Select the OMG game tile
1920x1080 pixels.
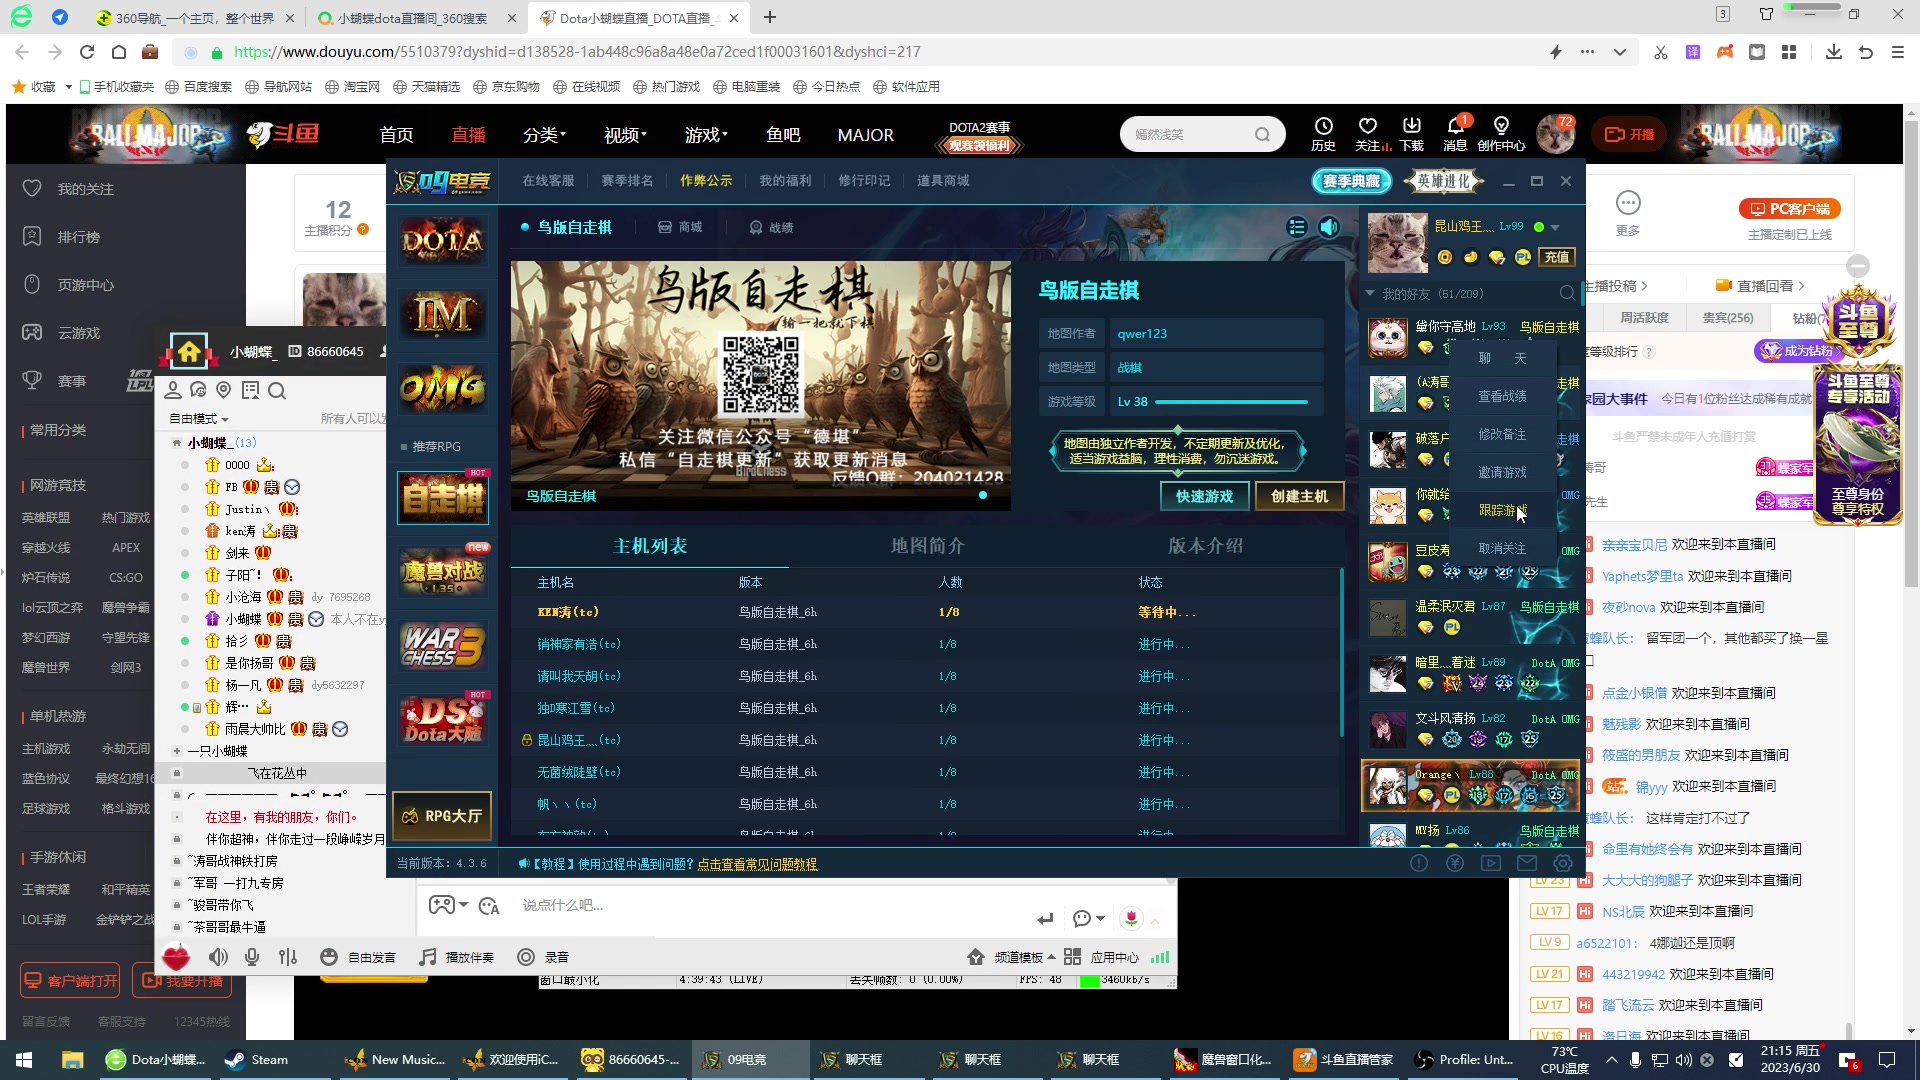tap(443, 388)
